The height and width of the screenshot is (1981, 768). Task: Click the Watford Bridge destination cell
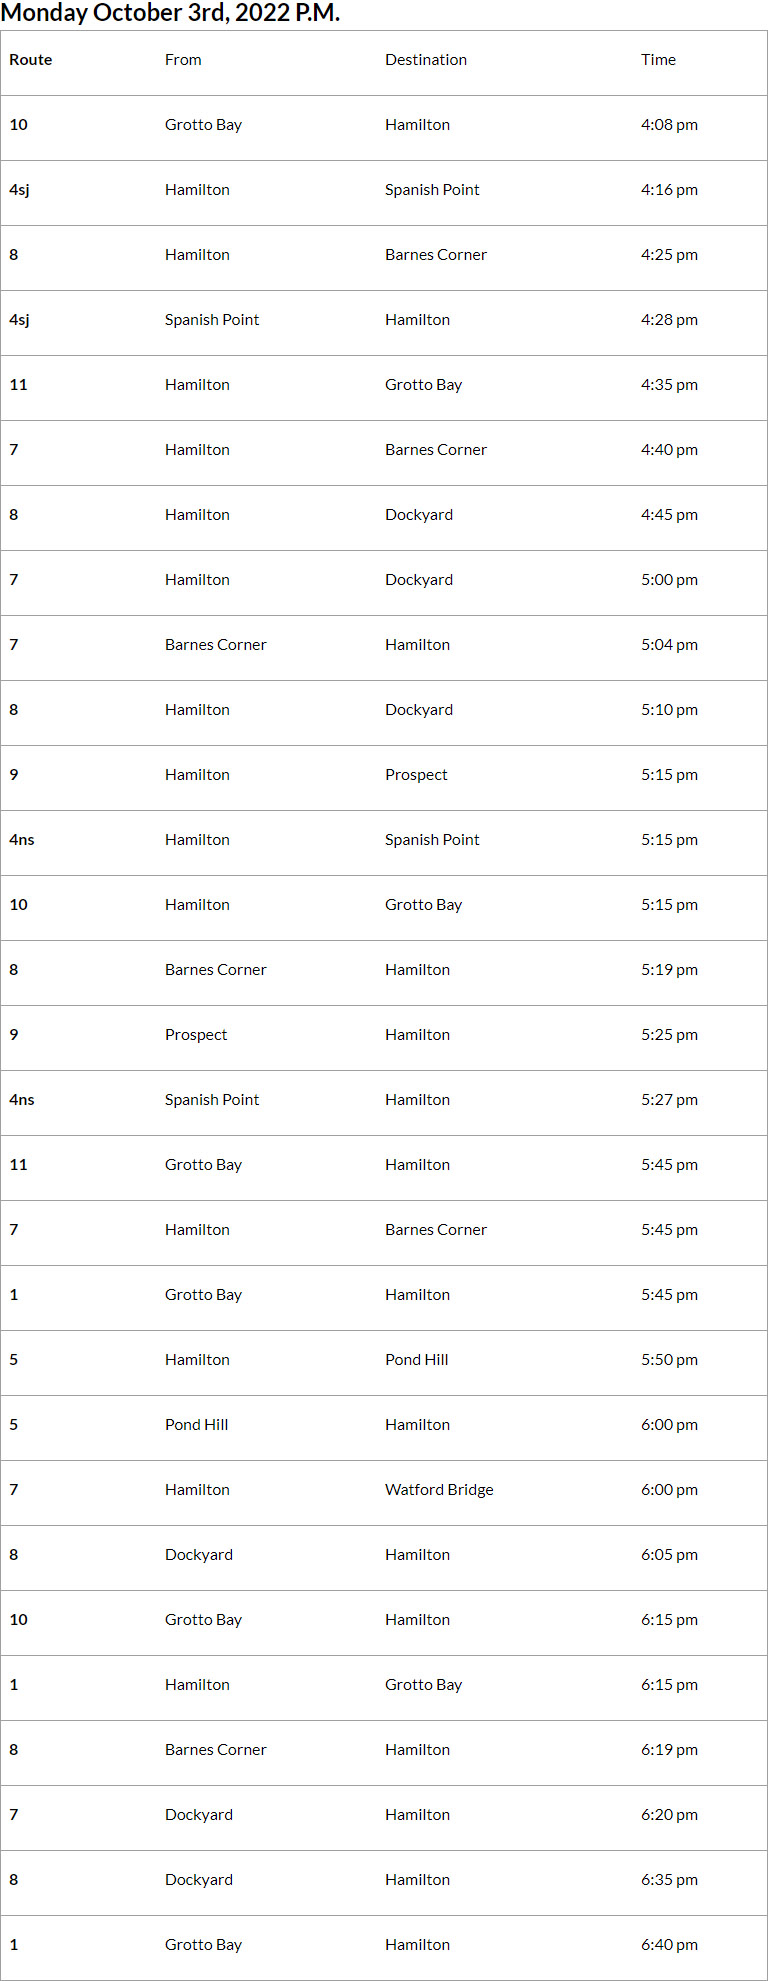439,1490
